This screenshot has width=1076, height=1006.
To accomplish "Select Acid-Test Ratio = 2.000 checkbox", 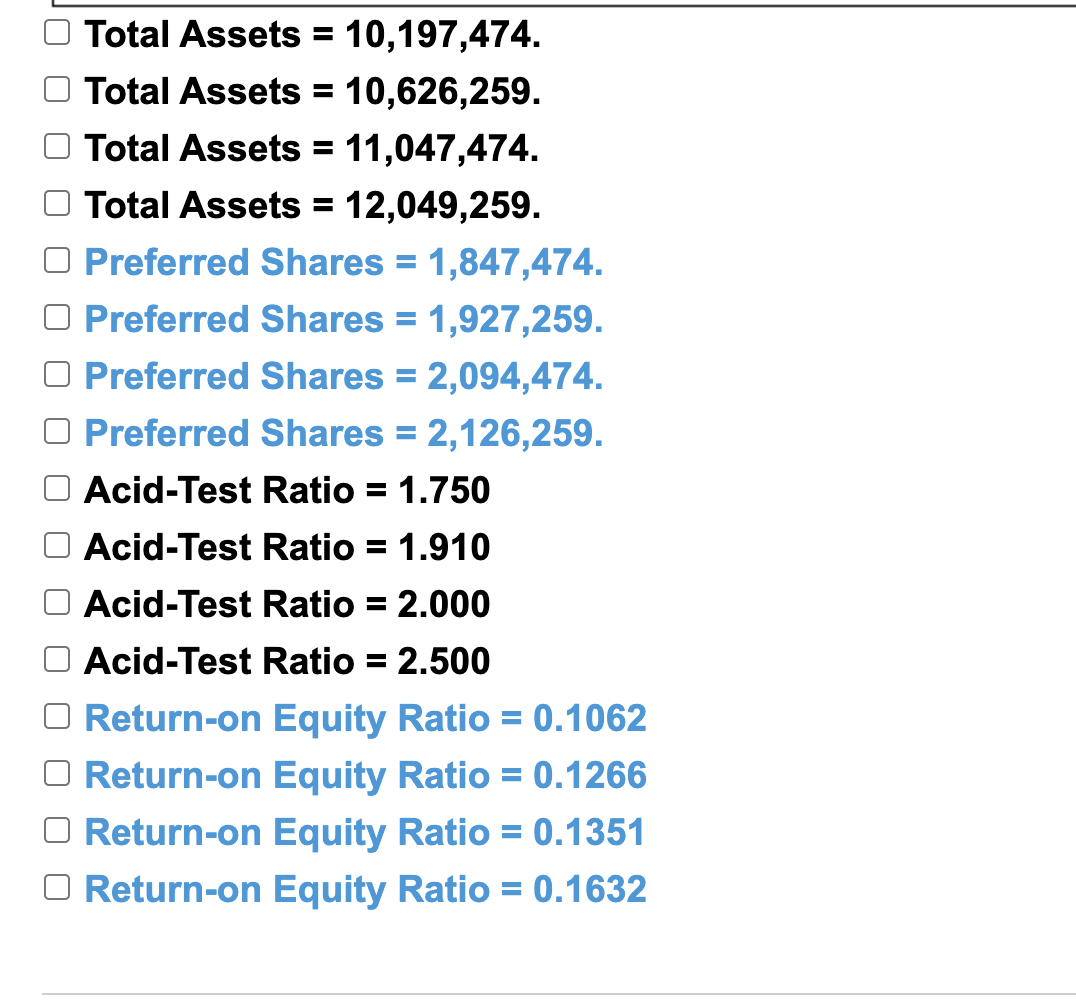I will 57,602.
